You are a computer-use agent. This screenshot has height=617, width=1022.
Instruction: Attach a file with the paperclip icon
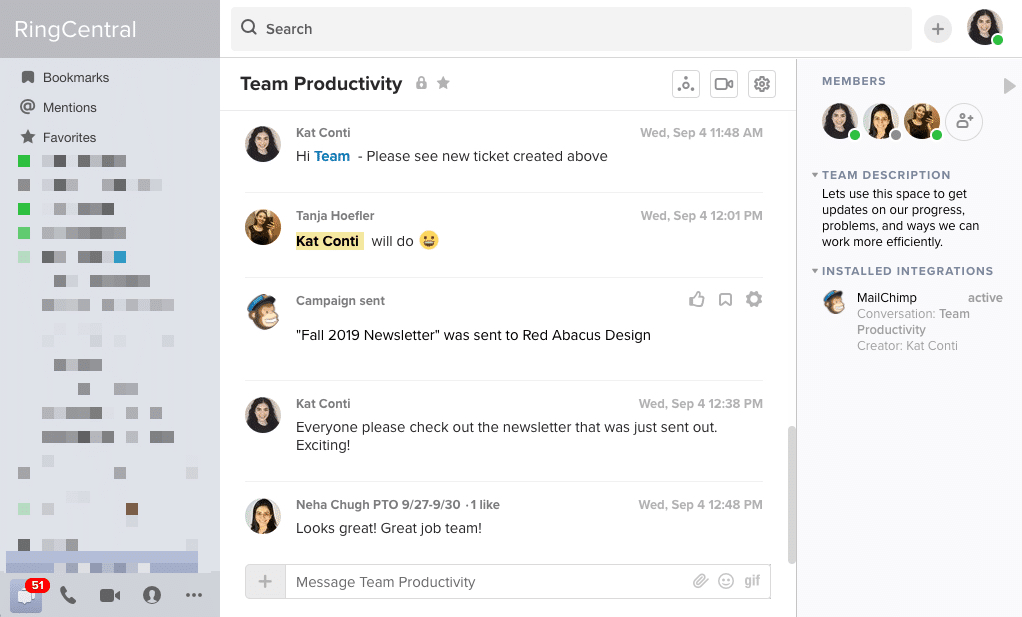tap(700, 582)
